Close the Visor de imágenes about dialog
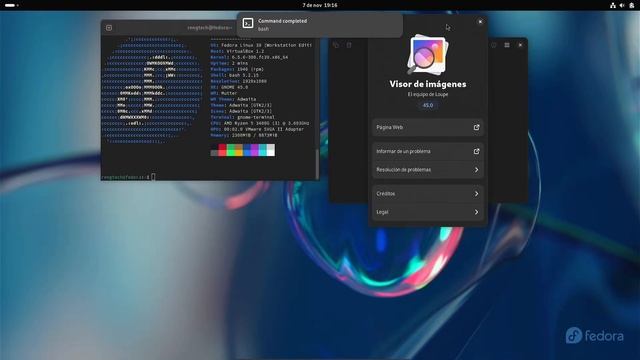This screenshot has height=360, width=640. pyautogui.click(x=480, y=22)
